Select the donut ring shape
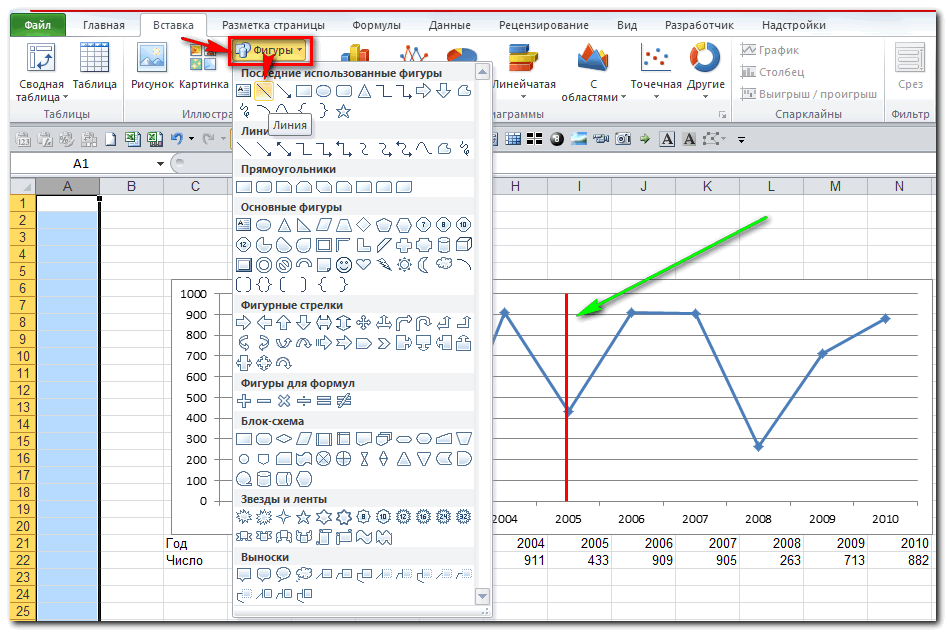The width and height of the screenshot is (947, 632). [263, 265]
